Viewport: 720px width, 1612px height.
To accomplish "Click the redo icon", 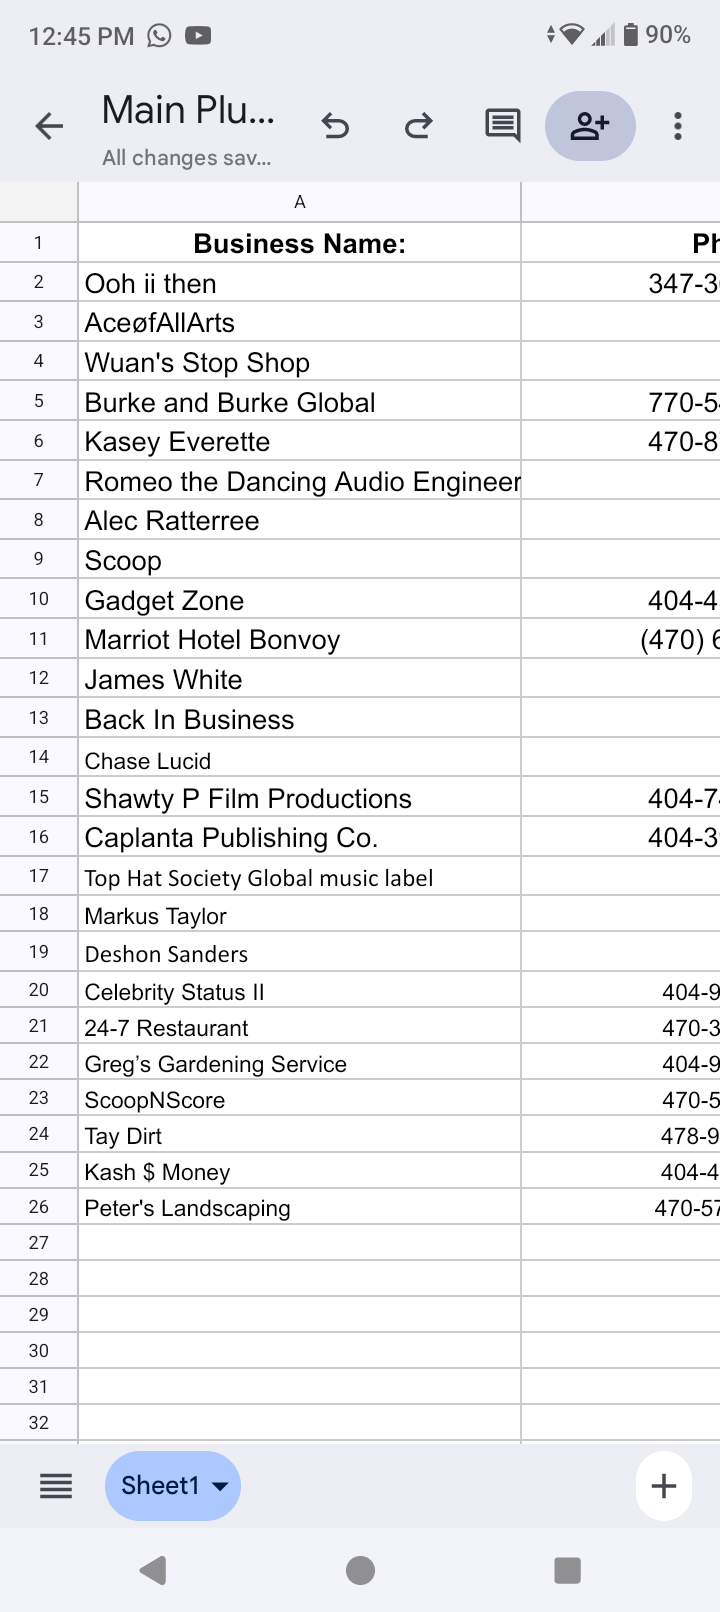I will pyautogui.click(x=418, y=126).
